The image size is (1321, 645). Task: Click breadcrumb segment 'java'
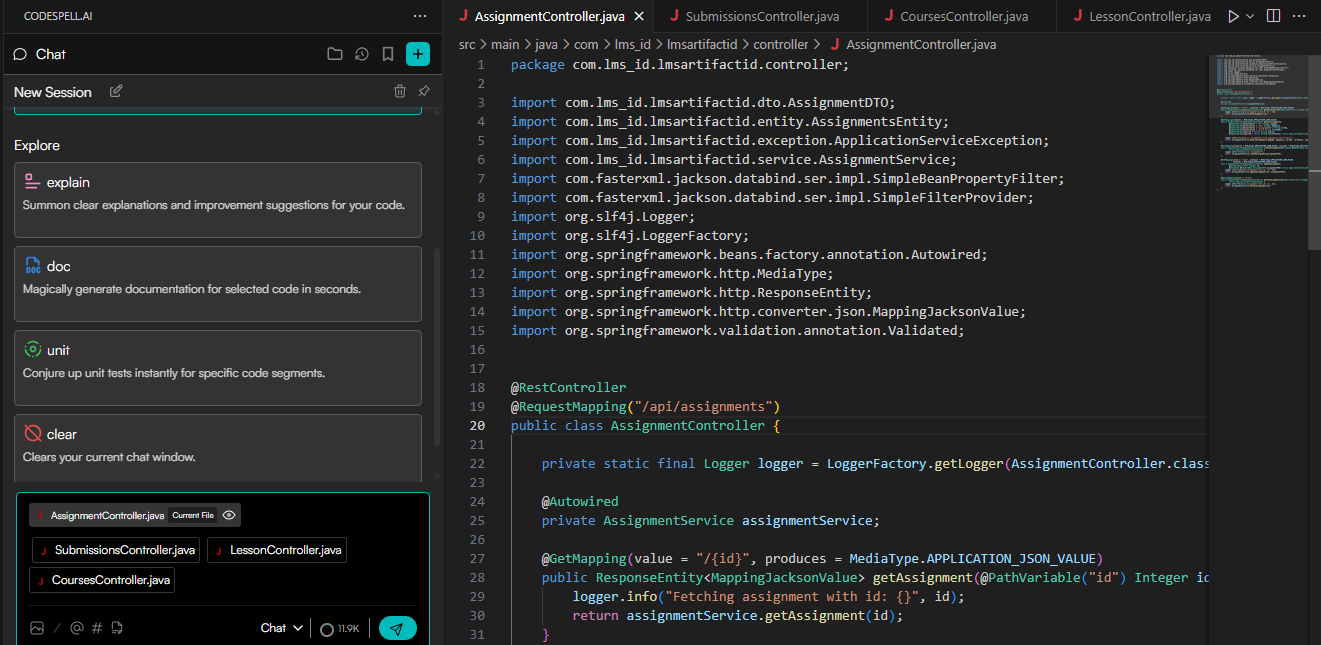coord(546,44)
